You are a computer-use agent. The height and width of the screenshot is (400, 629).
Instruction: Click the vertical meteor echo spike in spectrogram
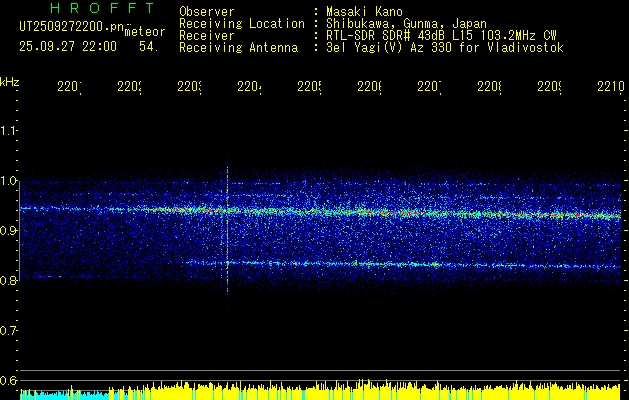click(227, 231)
